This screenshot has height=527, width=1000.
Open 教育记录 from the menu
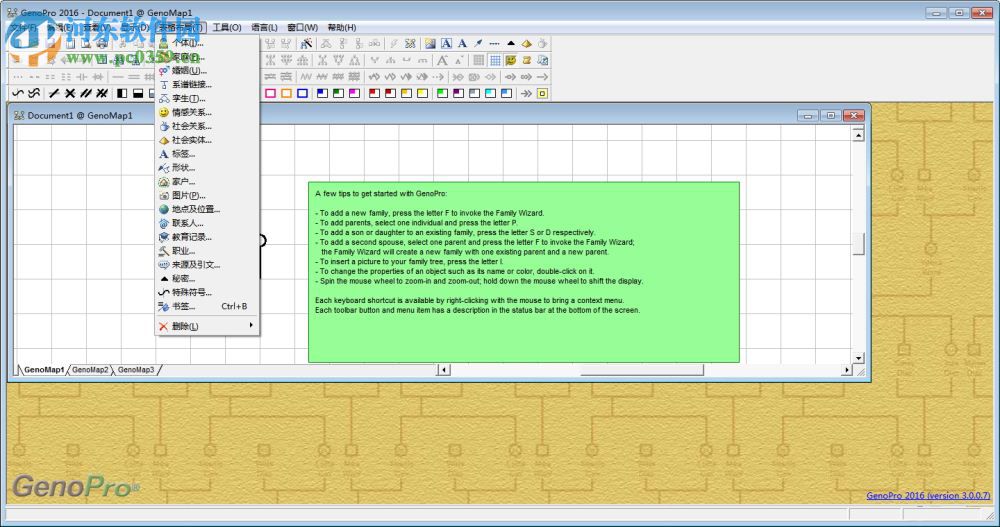[207, 237]
